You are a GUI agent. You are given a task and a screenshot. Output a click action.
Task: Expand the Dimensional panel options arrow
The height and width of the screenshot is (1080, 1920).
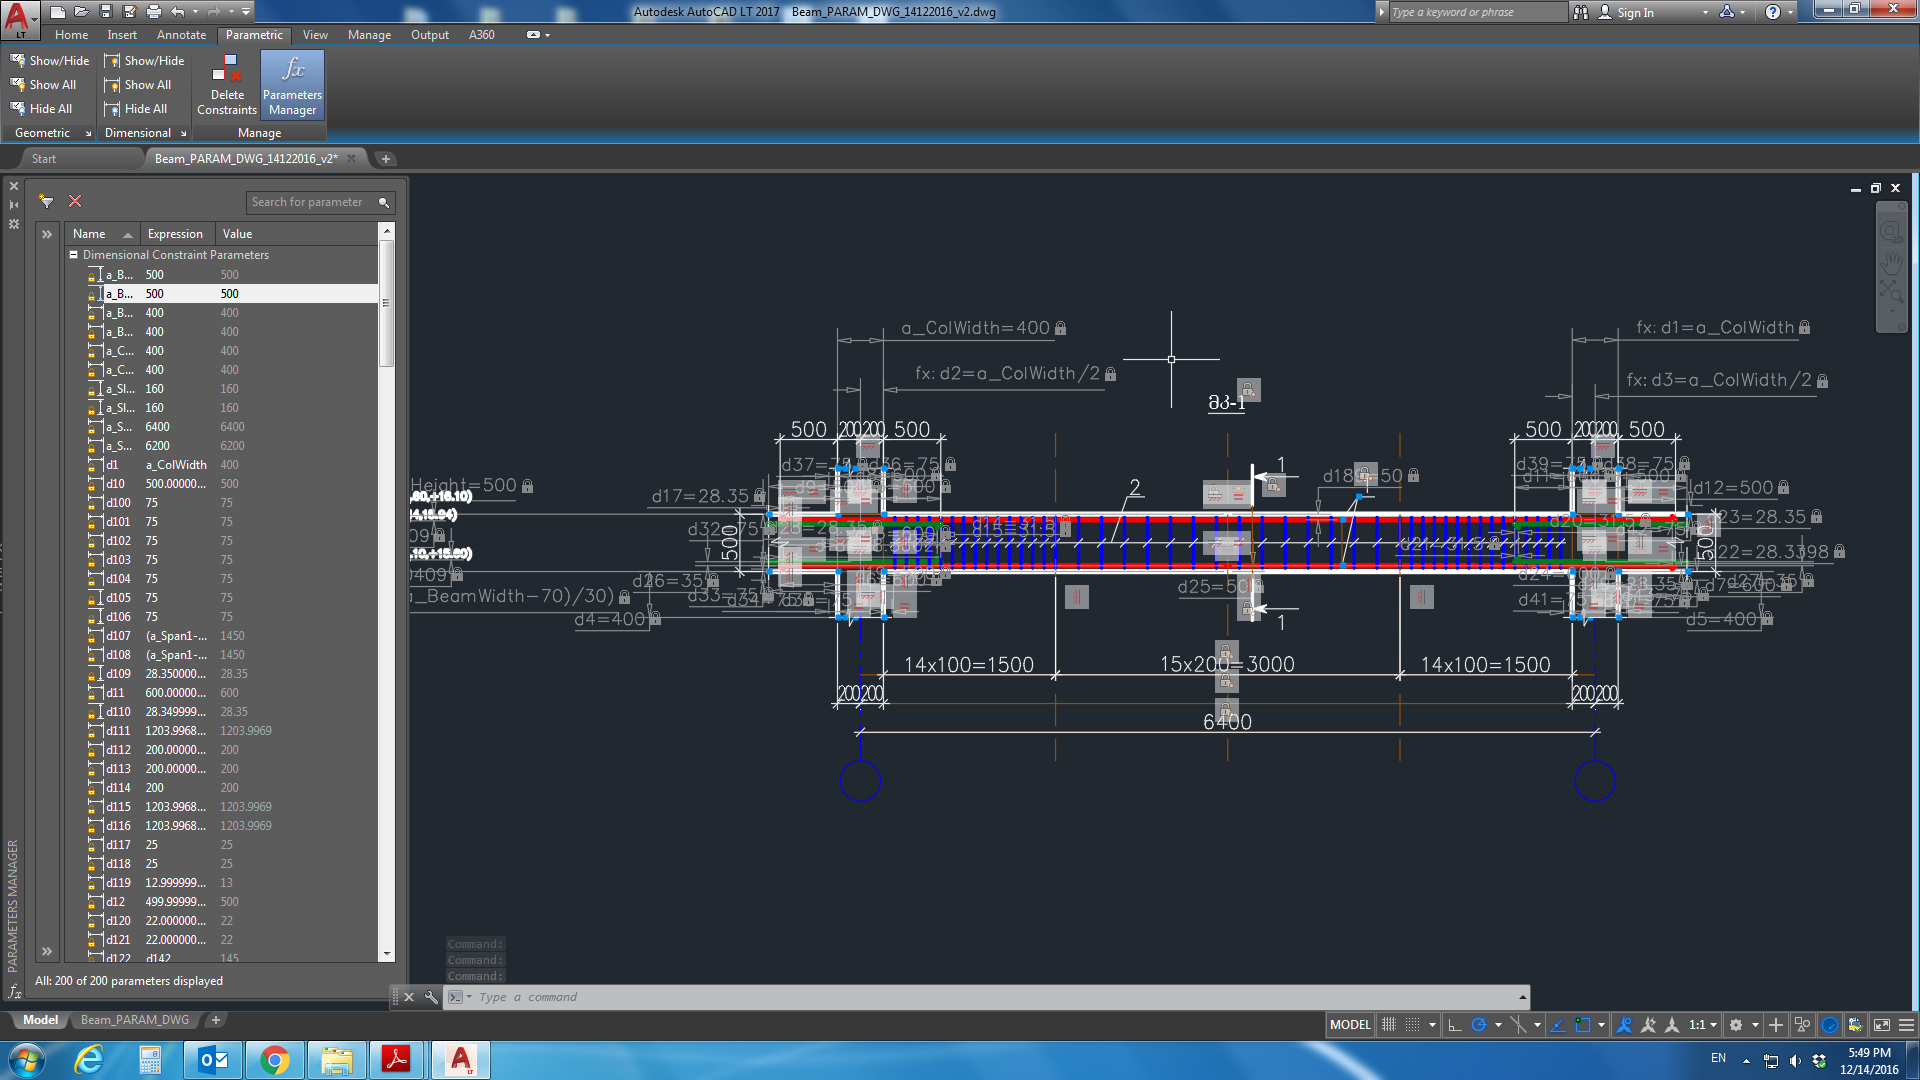tap(184, 134)
